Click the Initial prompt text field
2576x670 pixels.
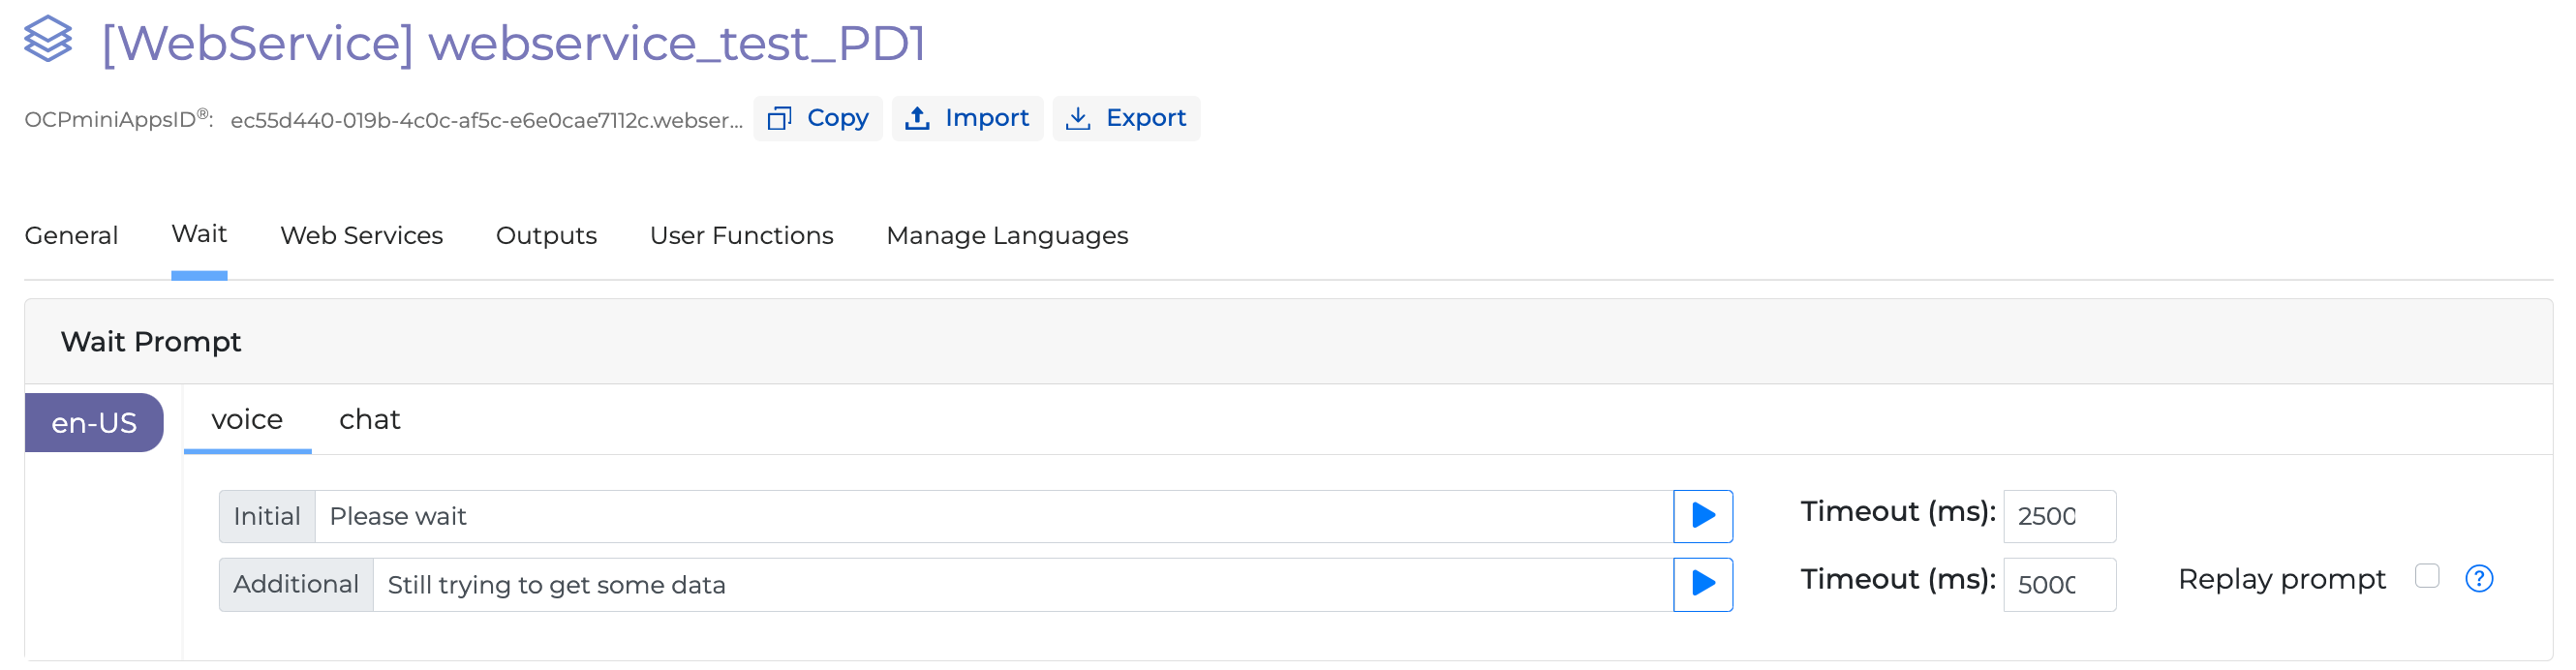pyautogui.click(x=992, y=516)
